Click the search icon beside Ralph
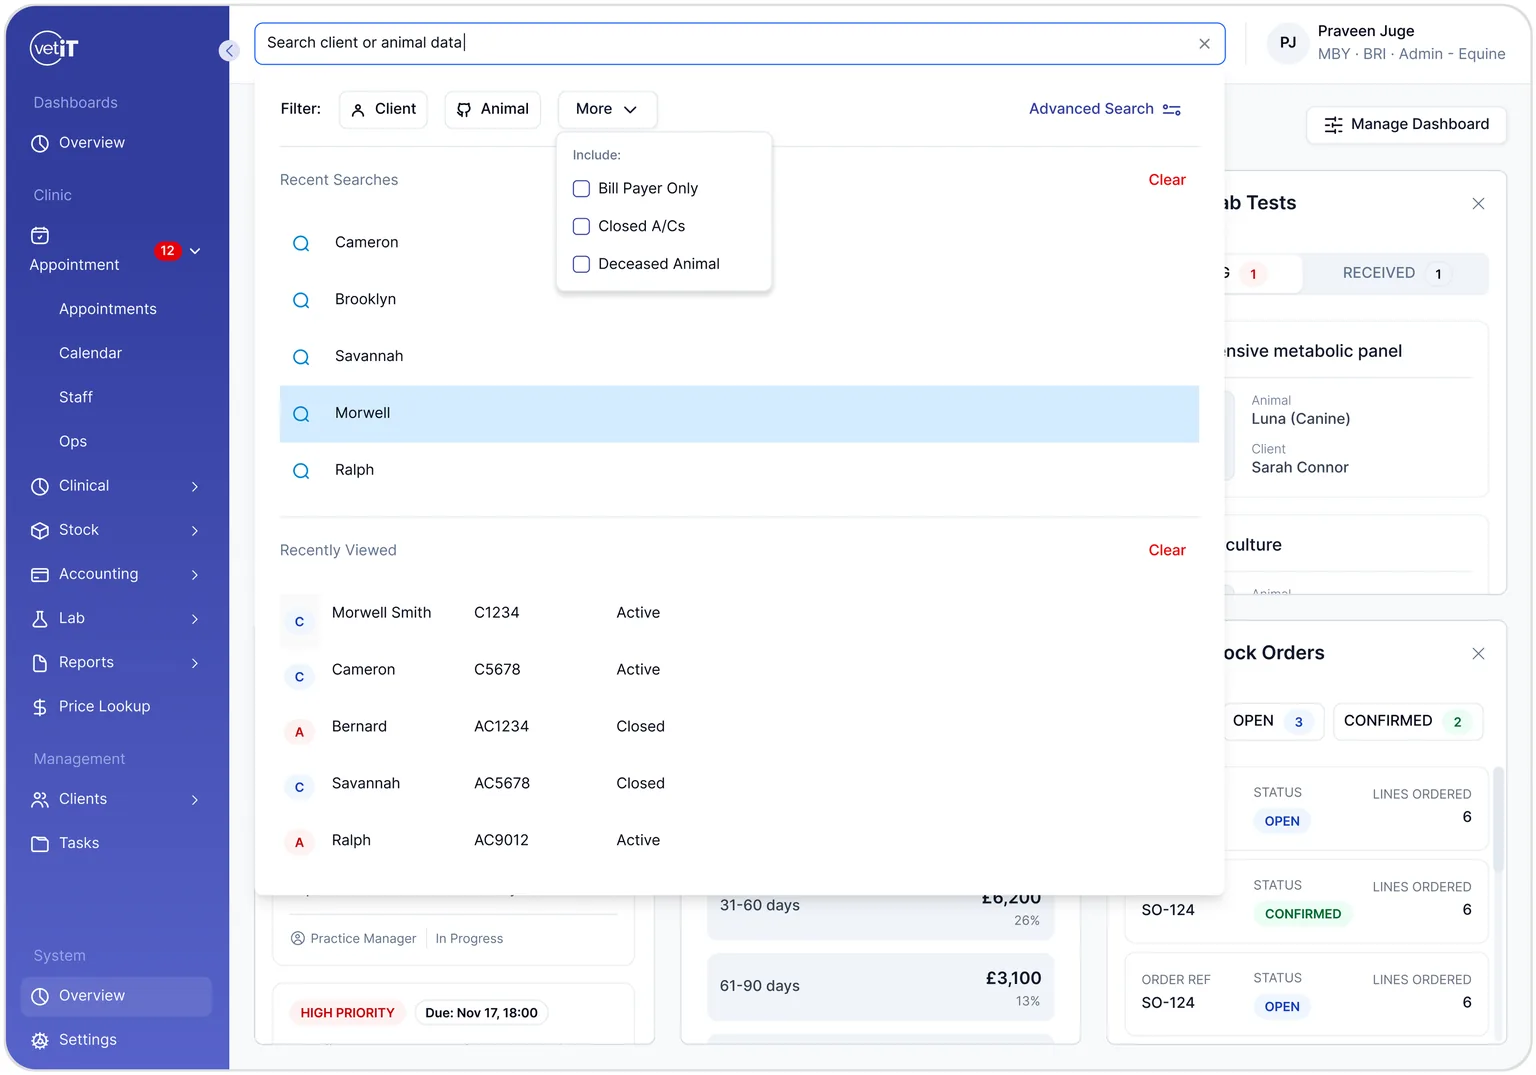Screen dimensions: 1536x1075 point(301,471)
